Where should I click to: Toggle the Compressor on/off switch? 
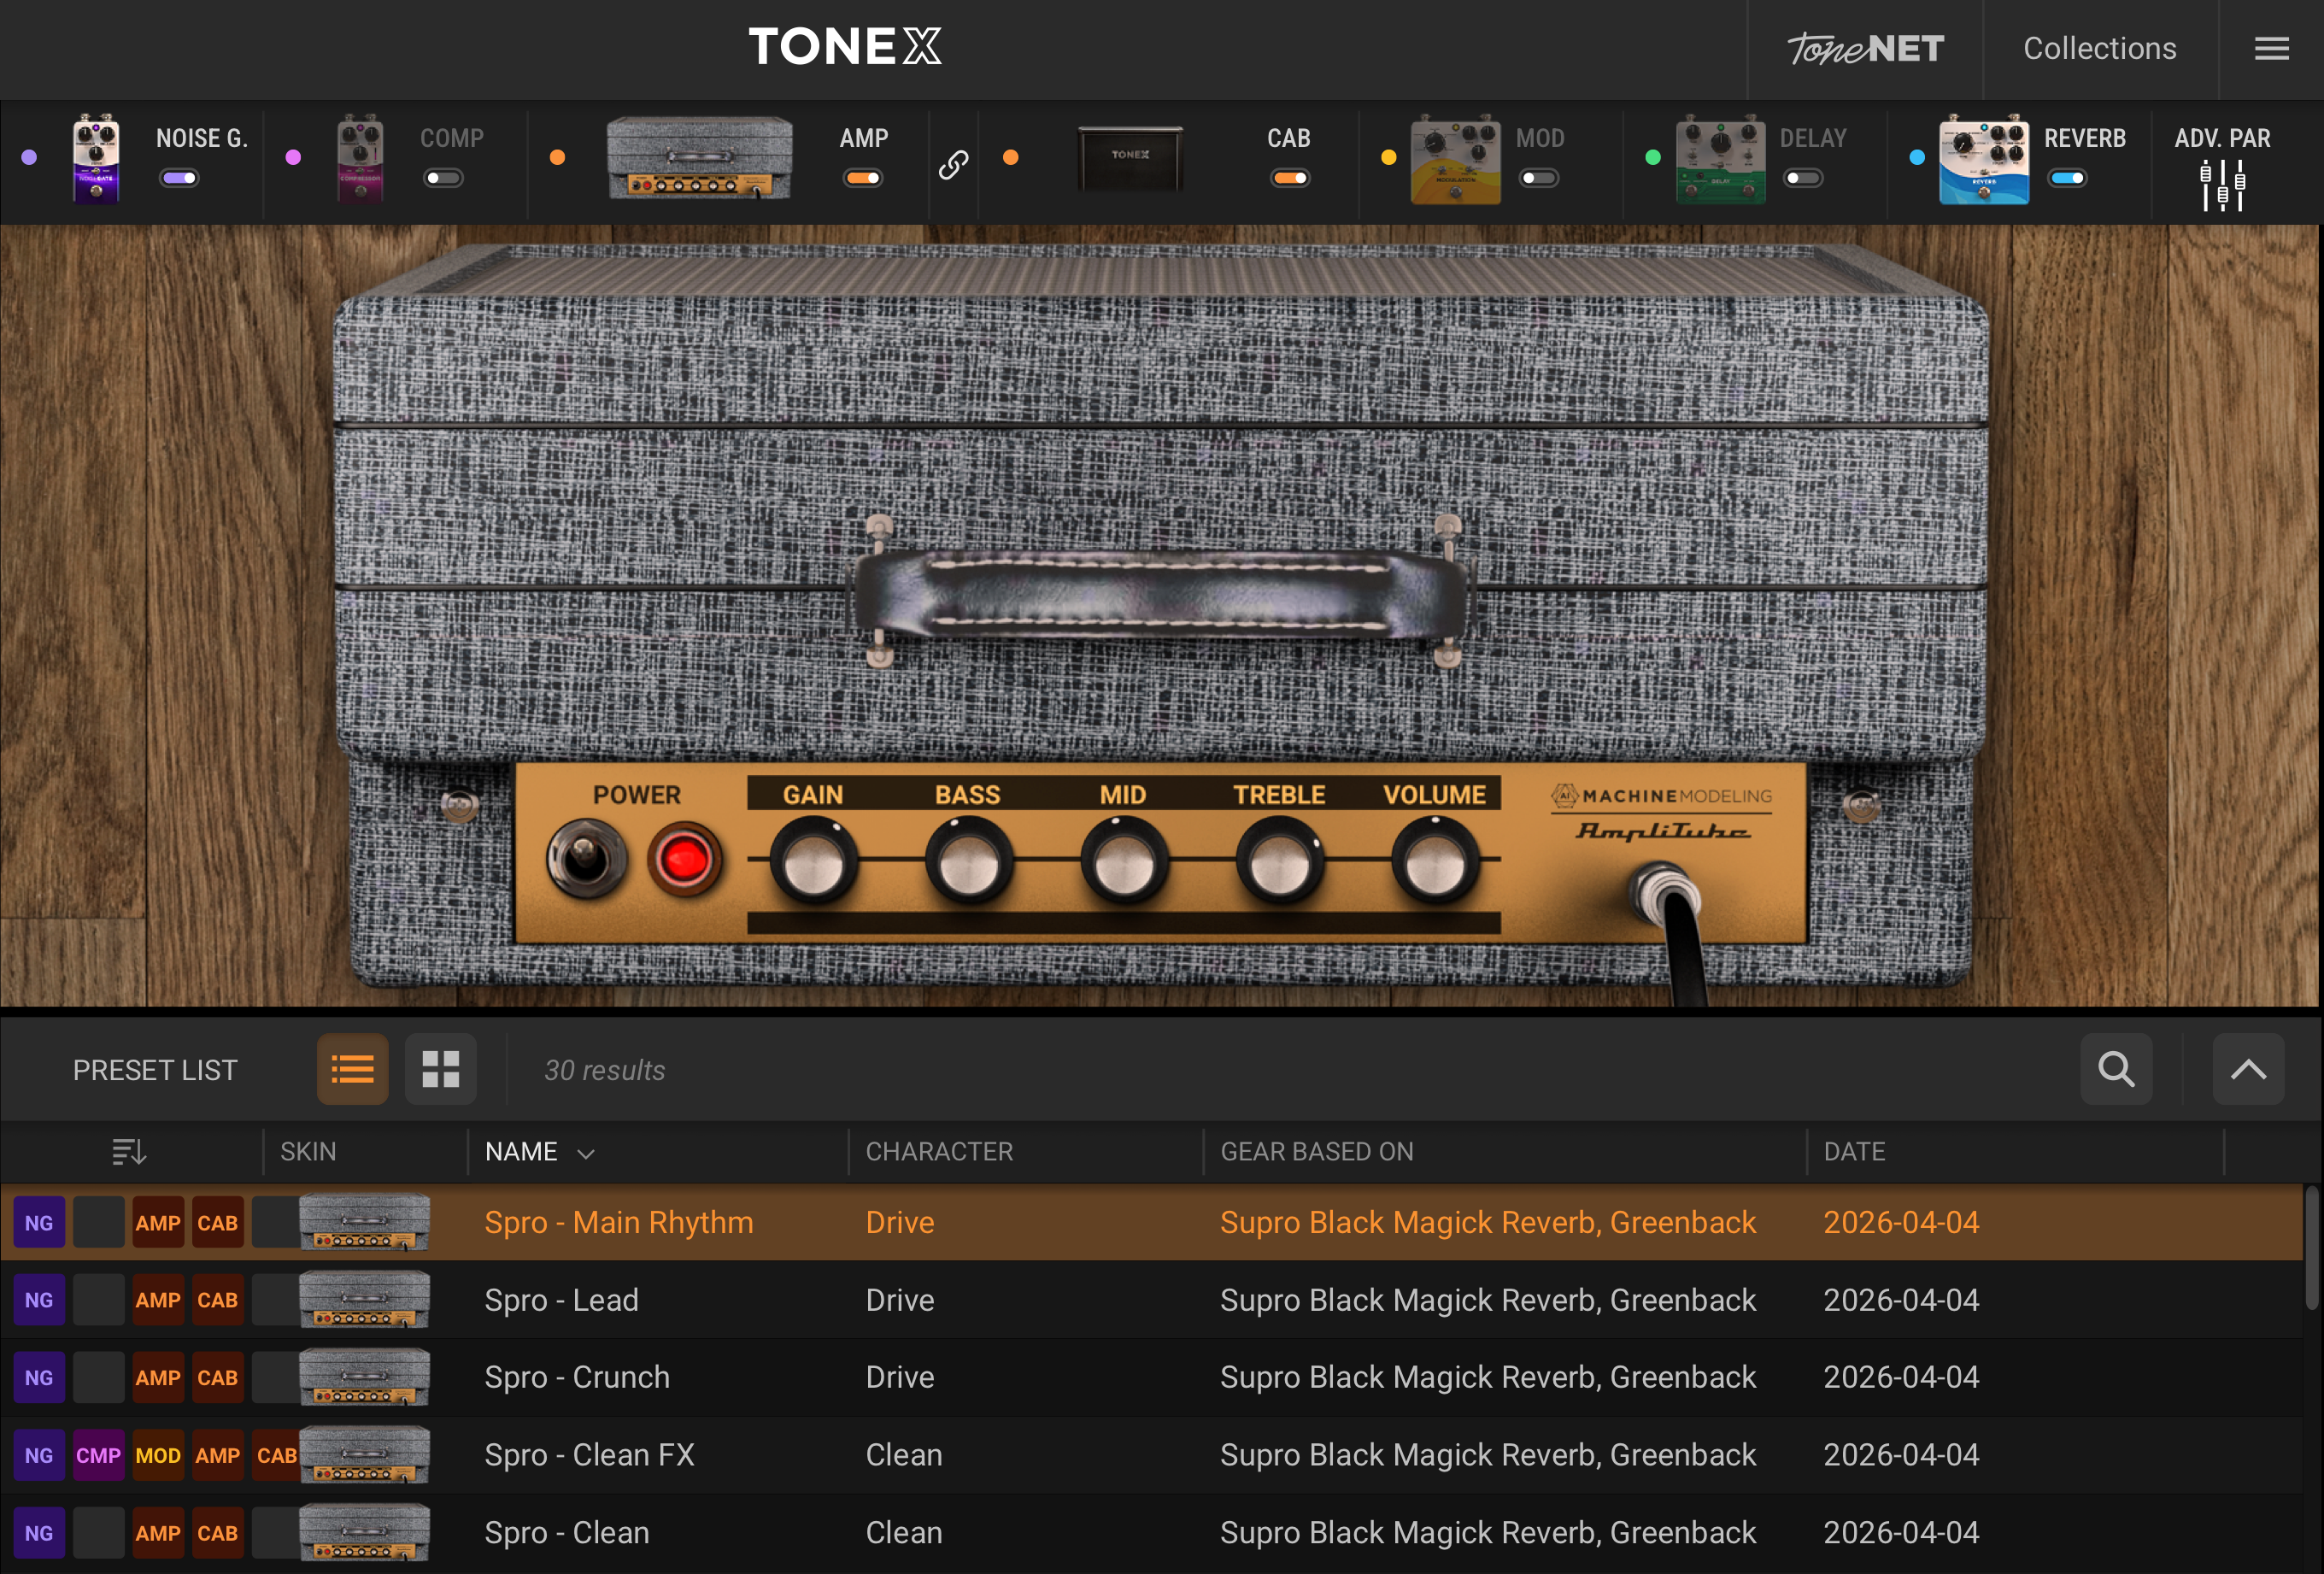(x=443, y=178)
